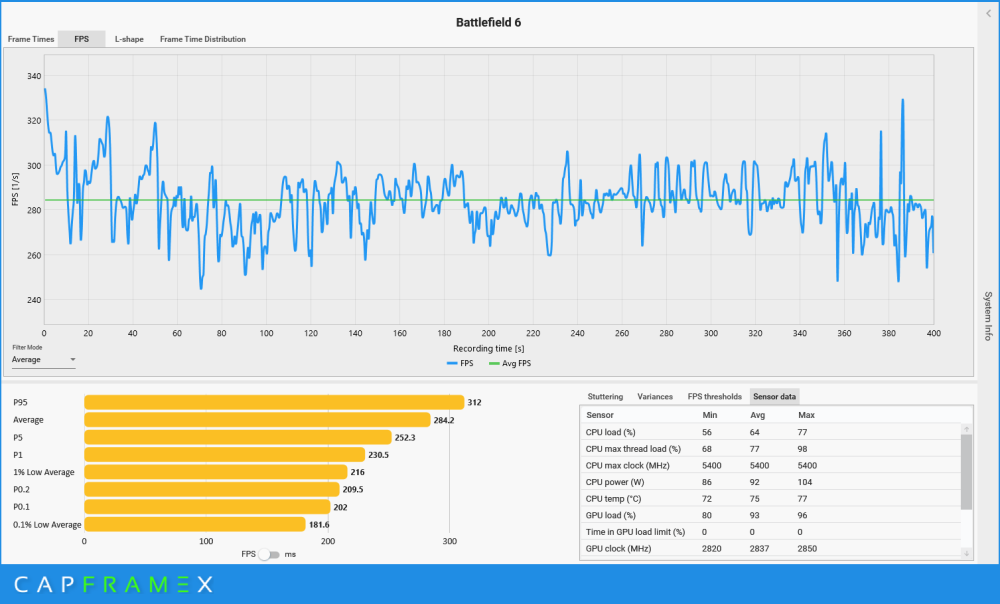This screenshot has height=604, width=1000.
Task: Click the Sensor column header
Action: click(601, 414)
